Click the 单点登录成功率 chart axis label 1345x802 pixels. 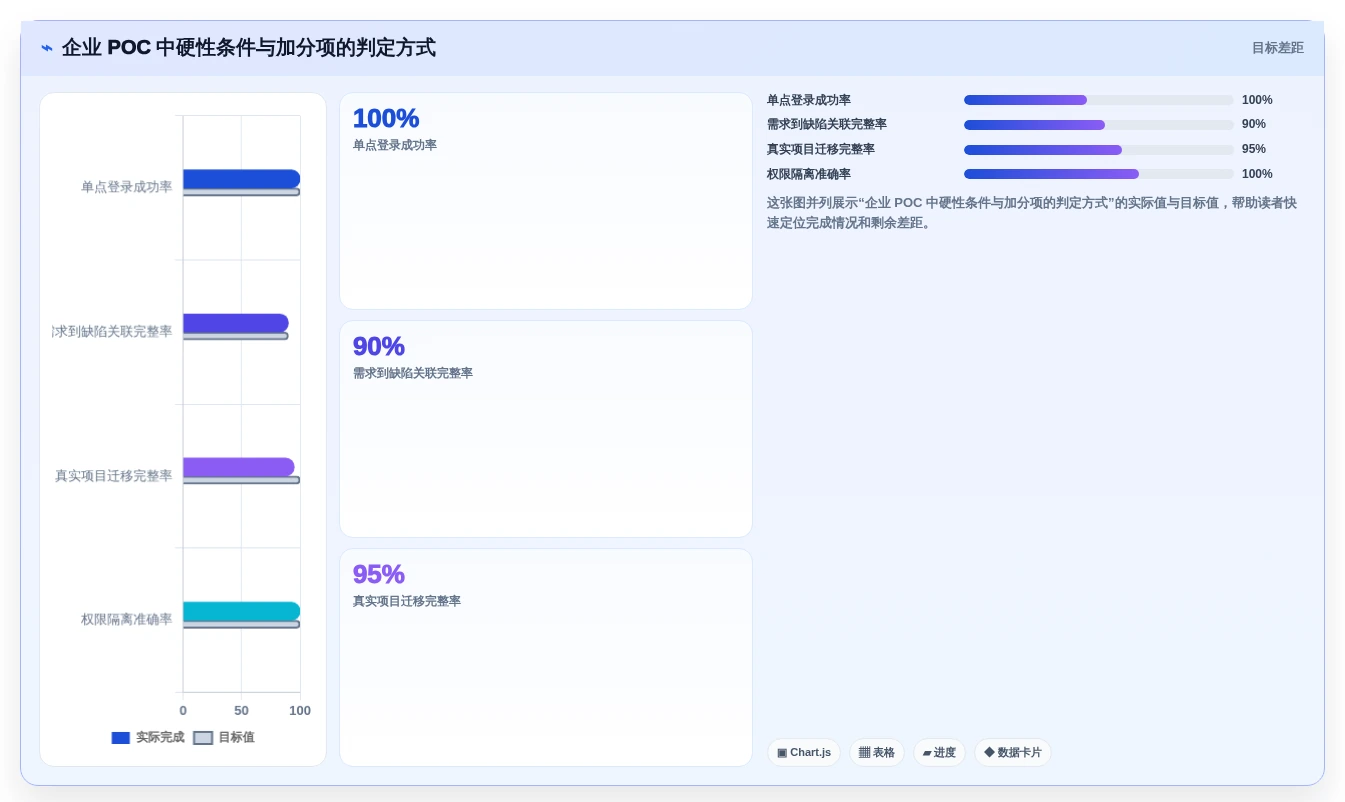(x=127, y=187)
